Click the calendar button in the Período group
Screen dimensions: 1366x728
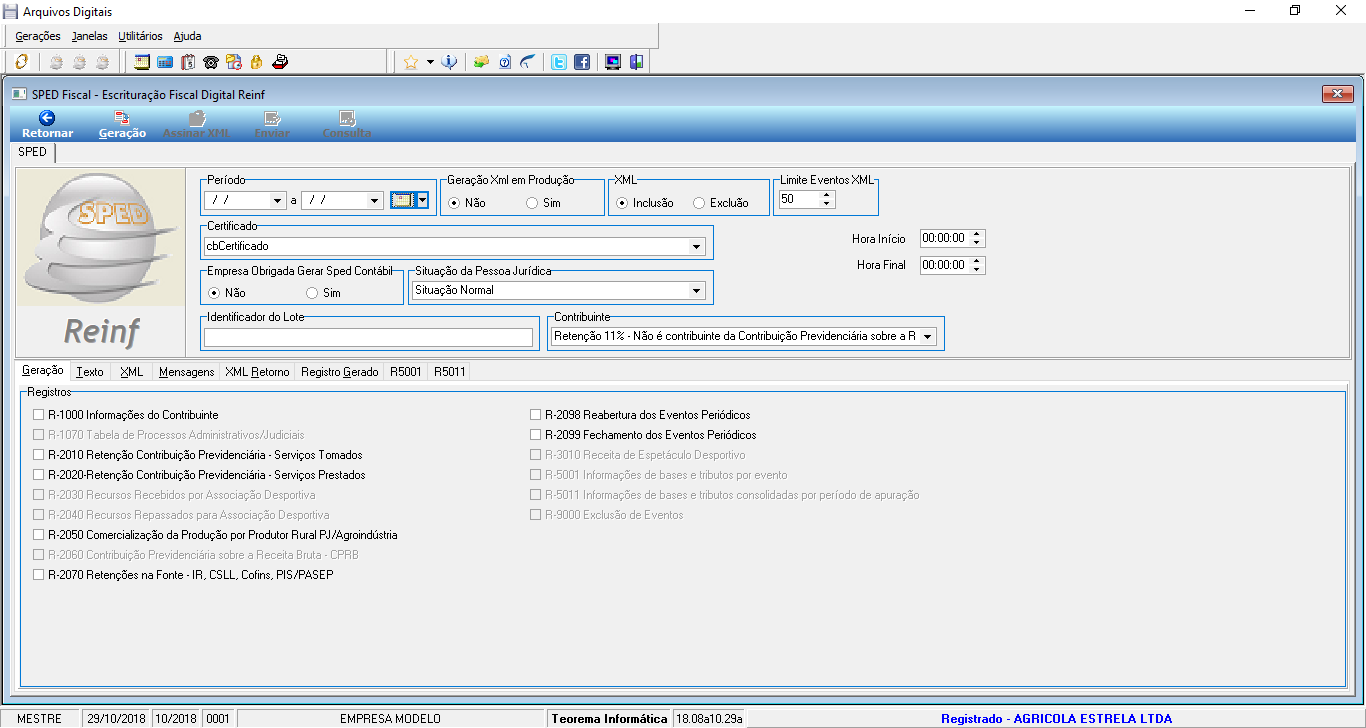tap(402, 200)
